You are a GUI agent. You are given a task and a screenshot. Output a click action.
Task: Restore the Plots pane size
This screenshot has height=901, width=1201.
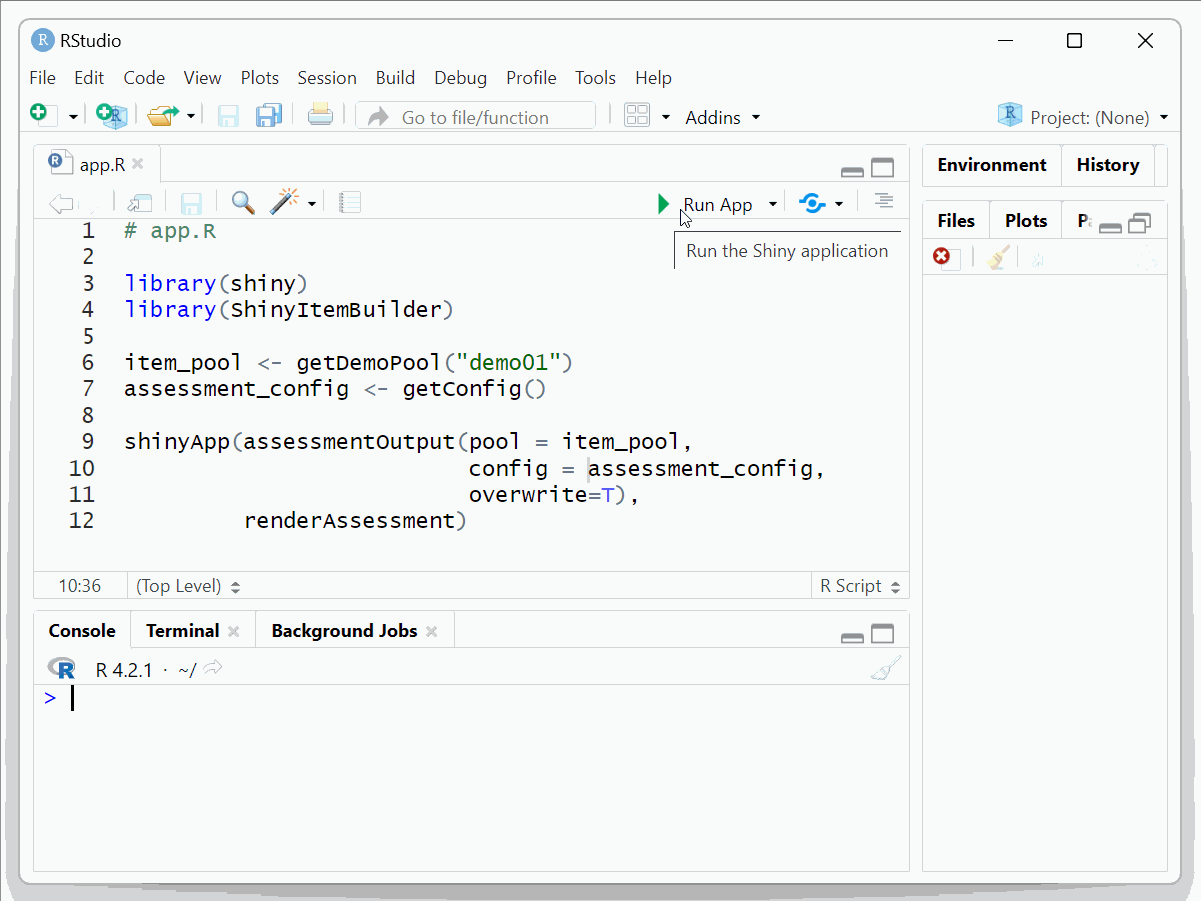point(1140,224)
